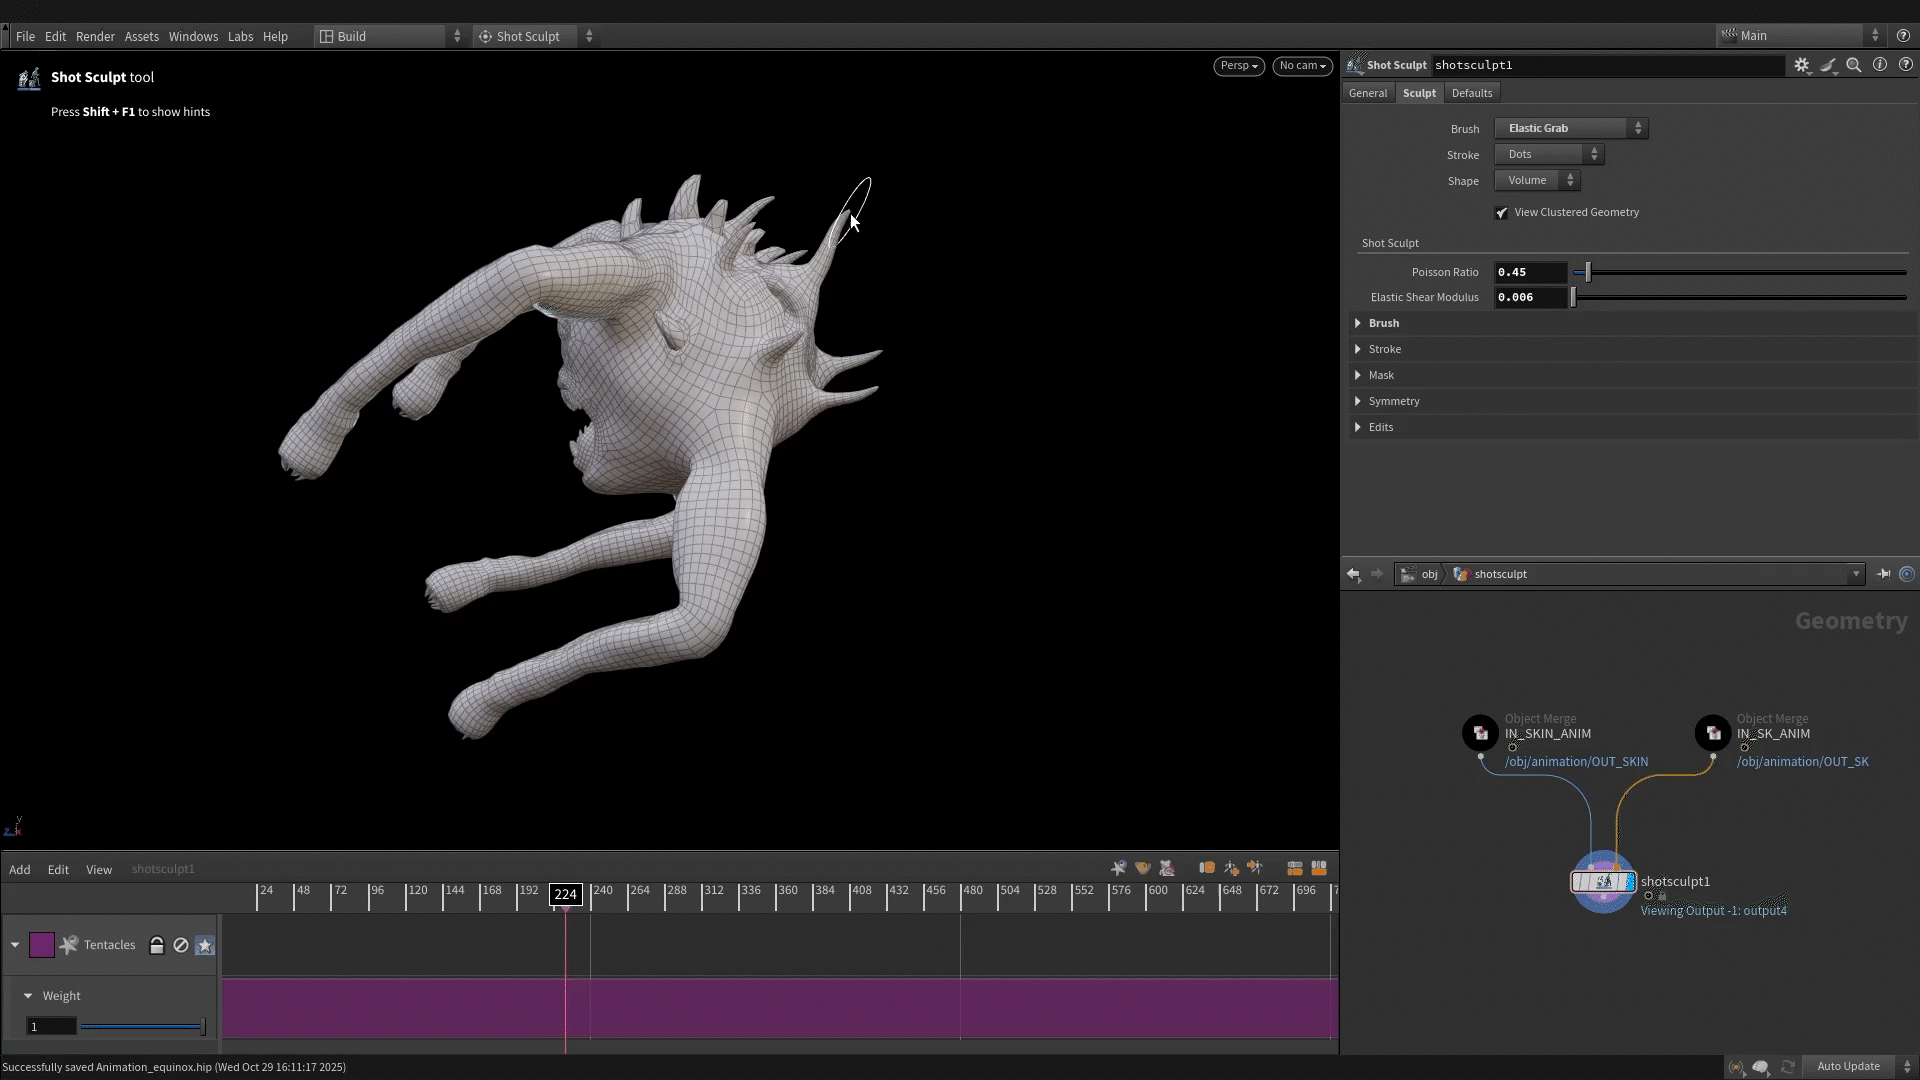Click the IN_SK_ANIM Object Merge node icon
The height and width of the screenshot is (1080, 1920).
1712,733
